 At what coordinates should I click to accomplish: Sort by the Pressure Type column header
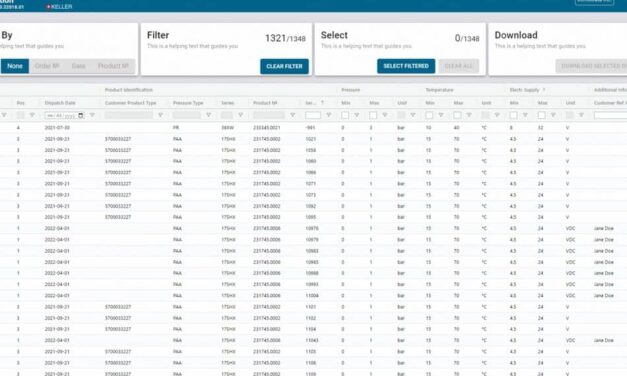click(x=188, y=103)
